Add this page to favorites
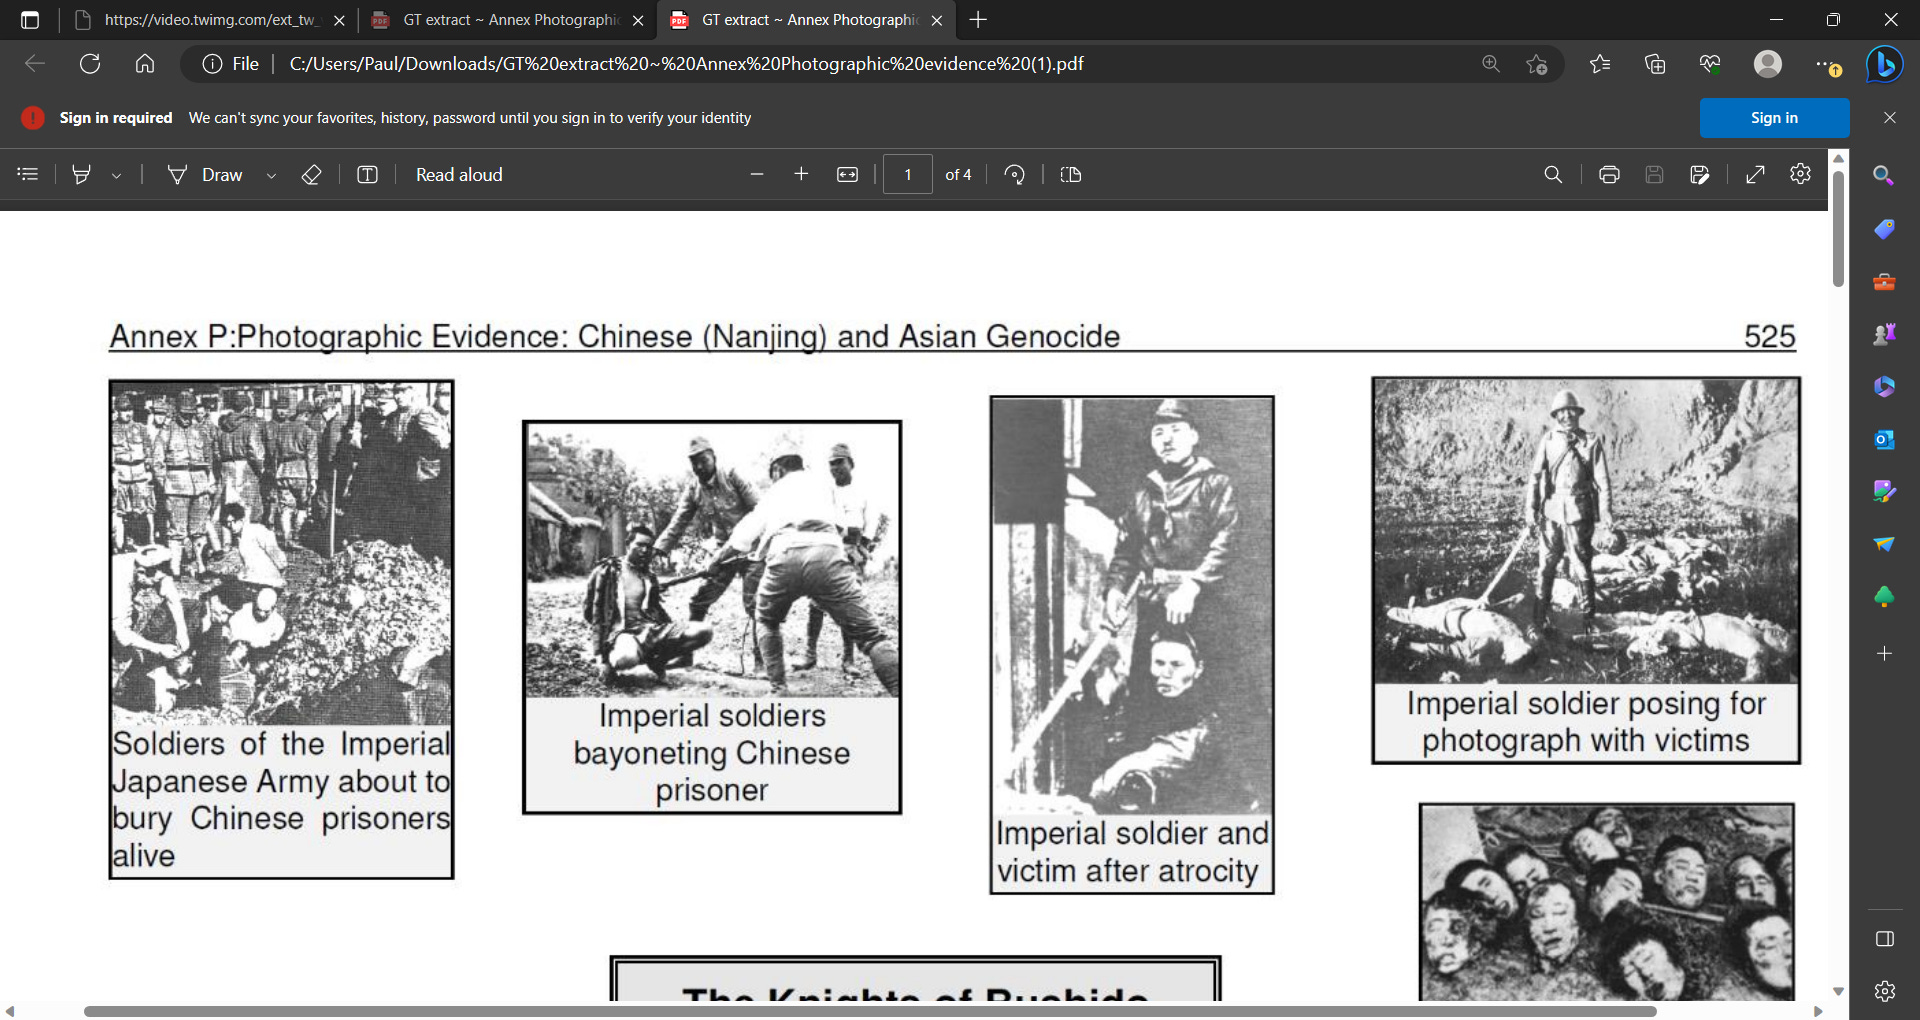Image resolution: width=1920 pixels, height=1020 pixels. [x=1537, y=64]
